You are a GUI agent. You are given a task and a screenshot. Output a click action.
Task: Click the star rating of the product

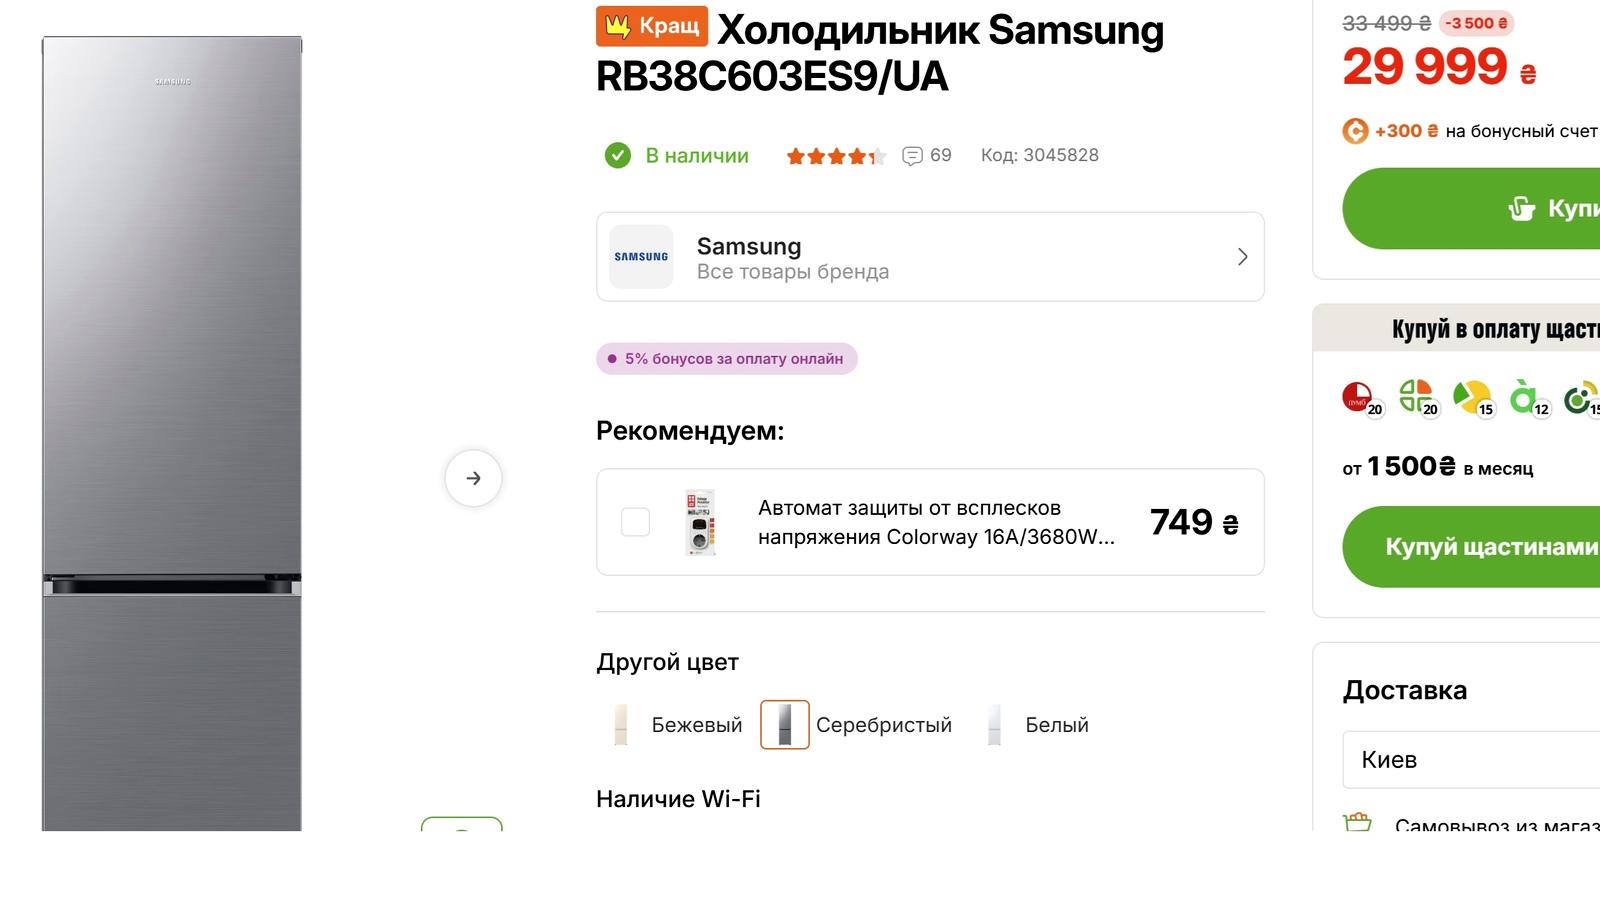(x=835, y=156)
